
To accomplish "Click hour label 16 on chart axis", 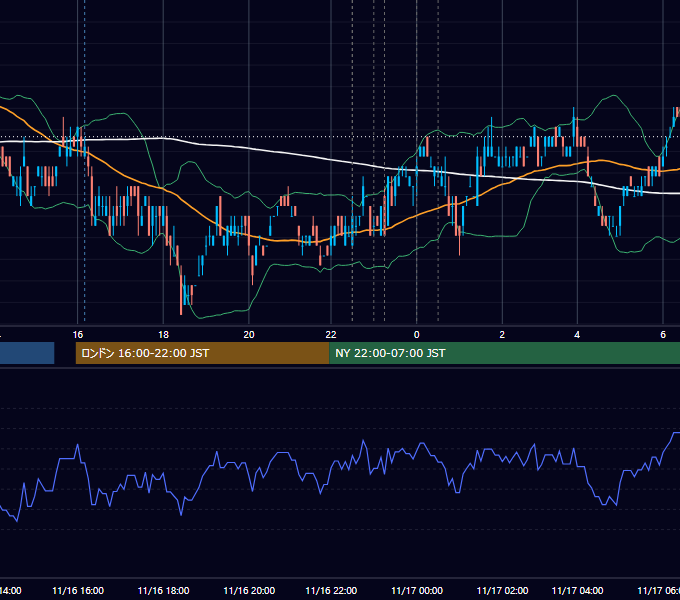I will [x=78, y=334].
